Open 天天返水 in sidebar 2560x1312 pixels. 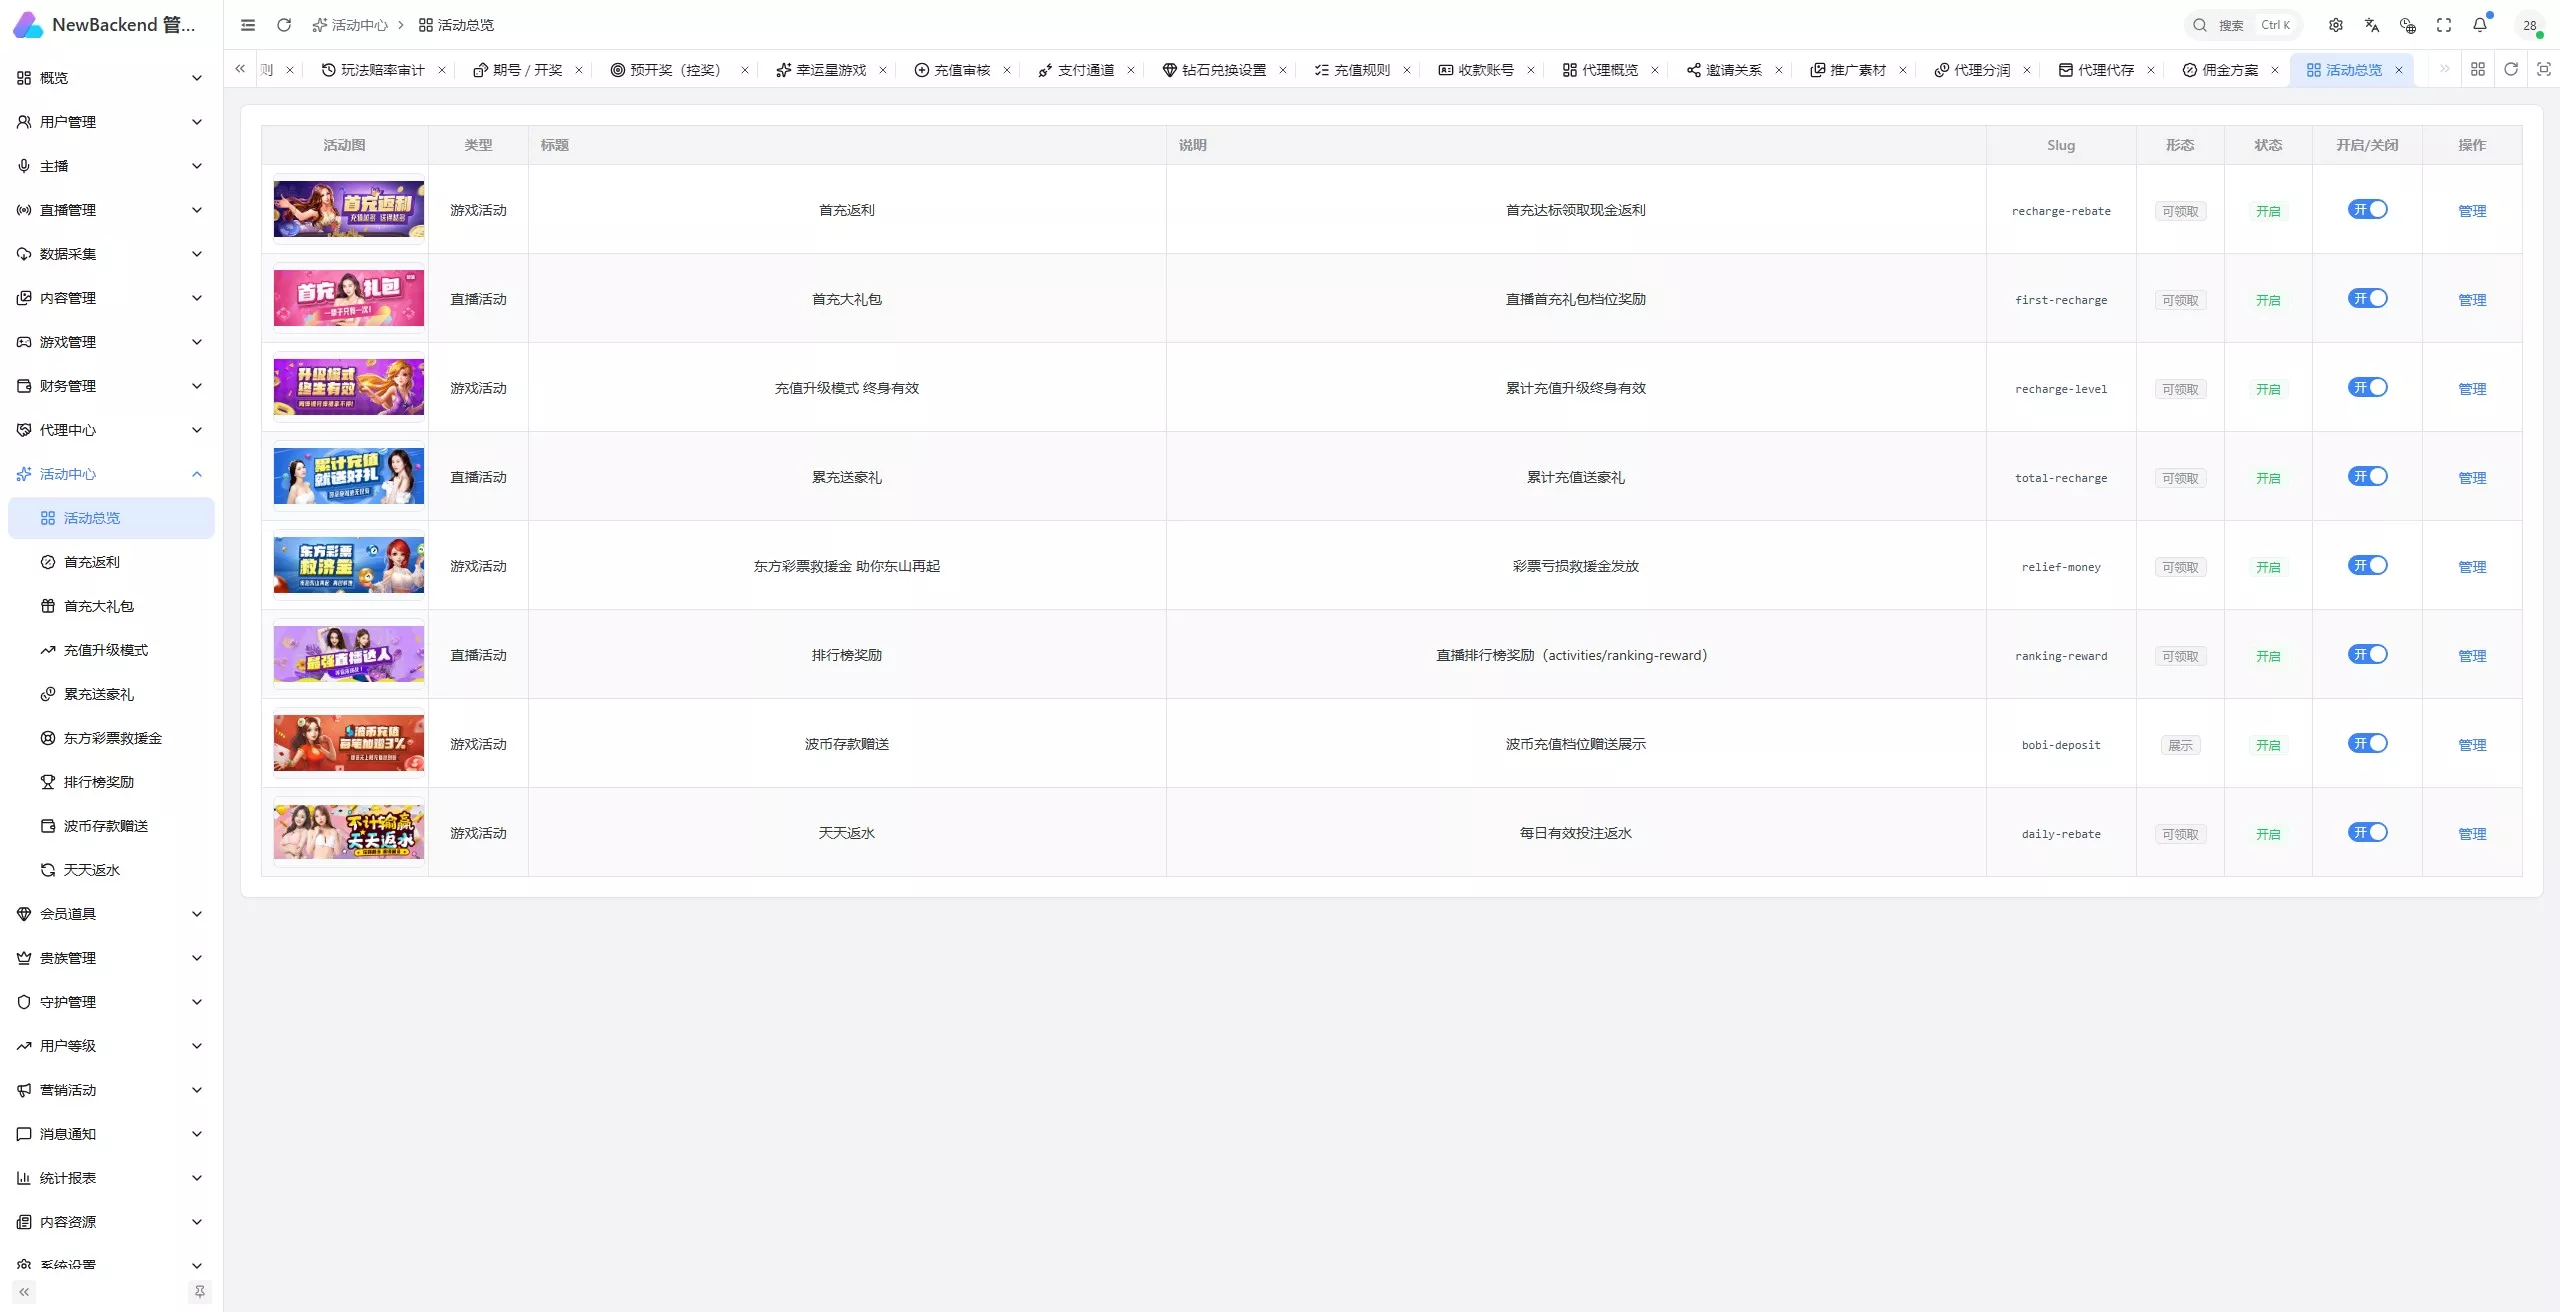pyautogui.click(x=111, y=870)
